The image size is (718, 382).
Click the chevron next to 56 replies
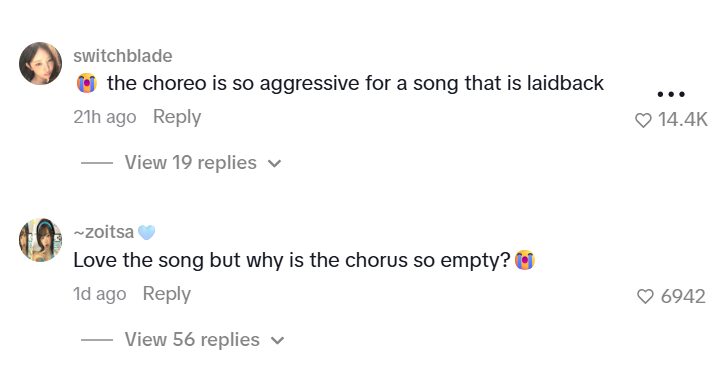pos(277,341)
